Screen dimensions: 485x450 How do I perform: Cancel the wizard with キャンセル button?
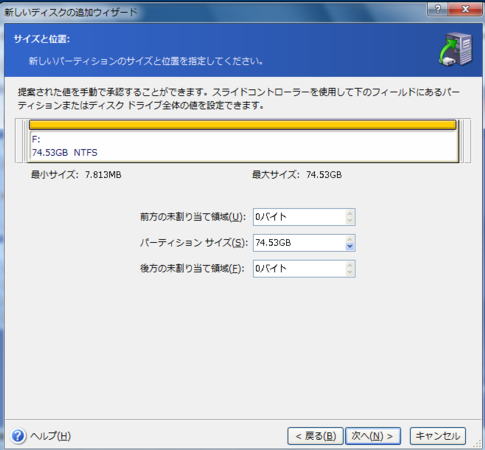click(x=438, y=436)
